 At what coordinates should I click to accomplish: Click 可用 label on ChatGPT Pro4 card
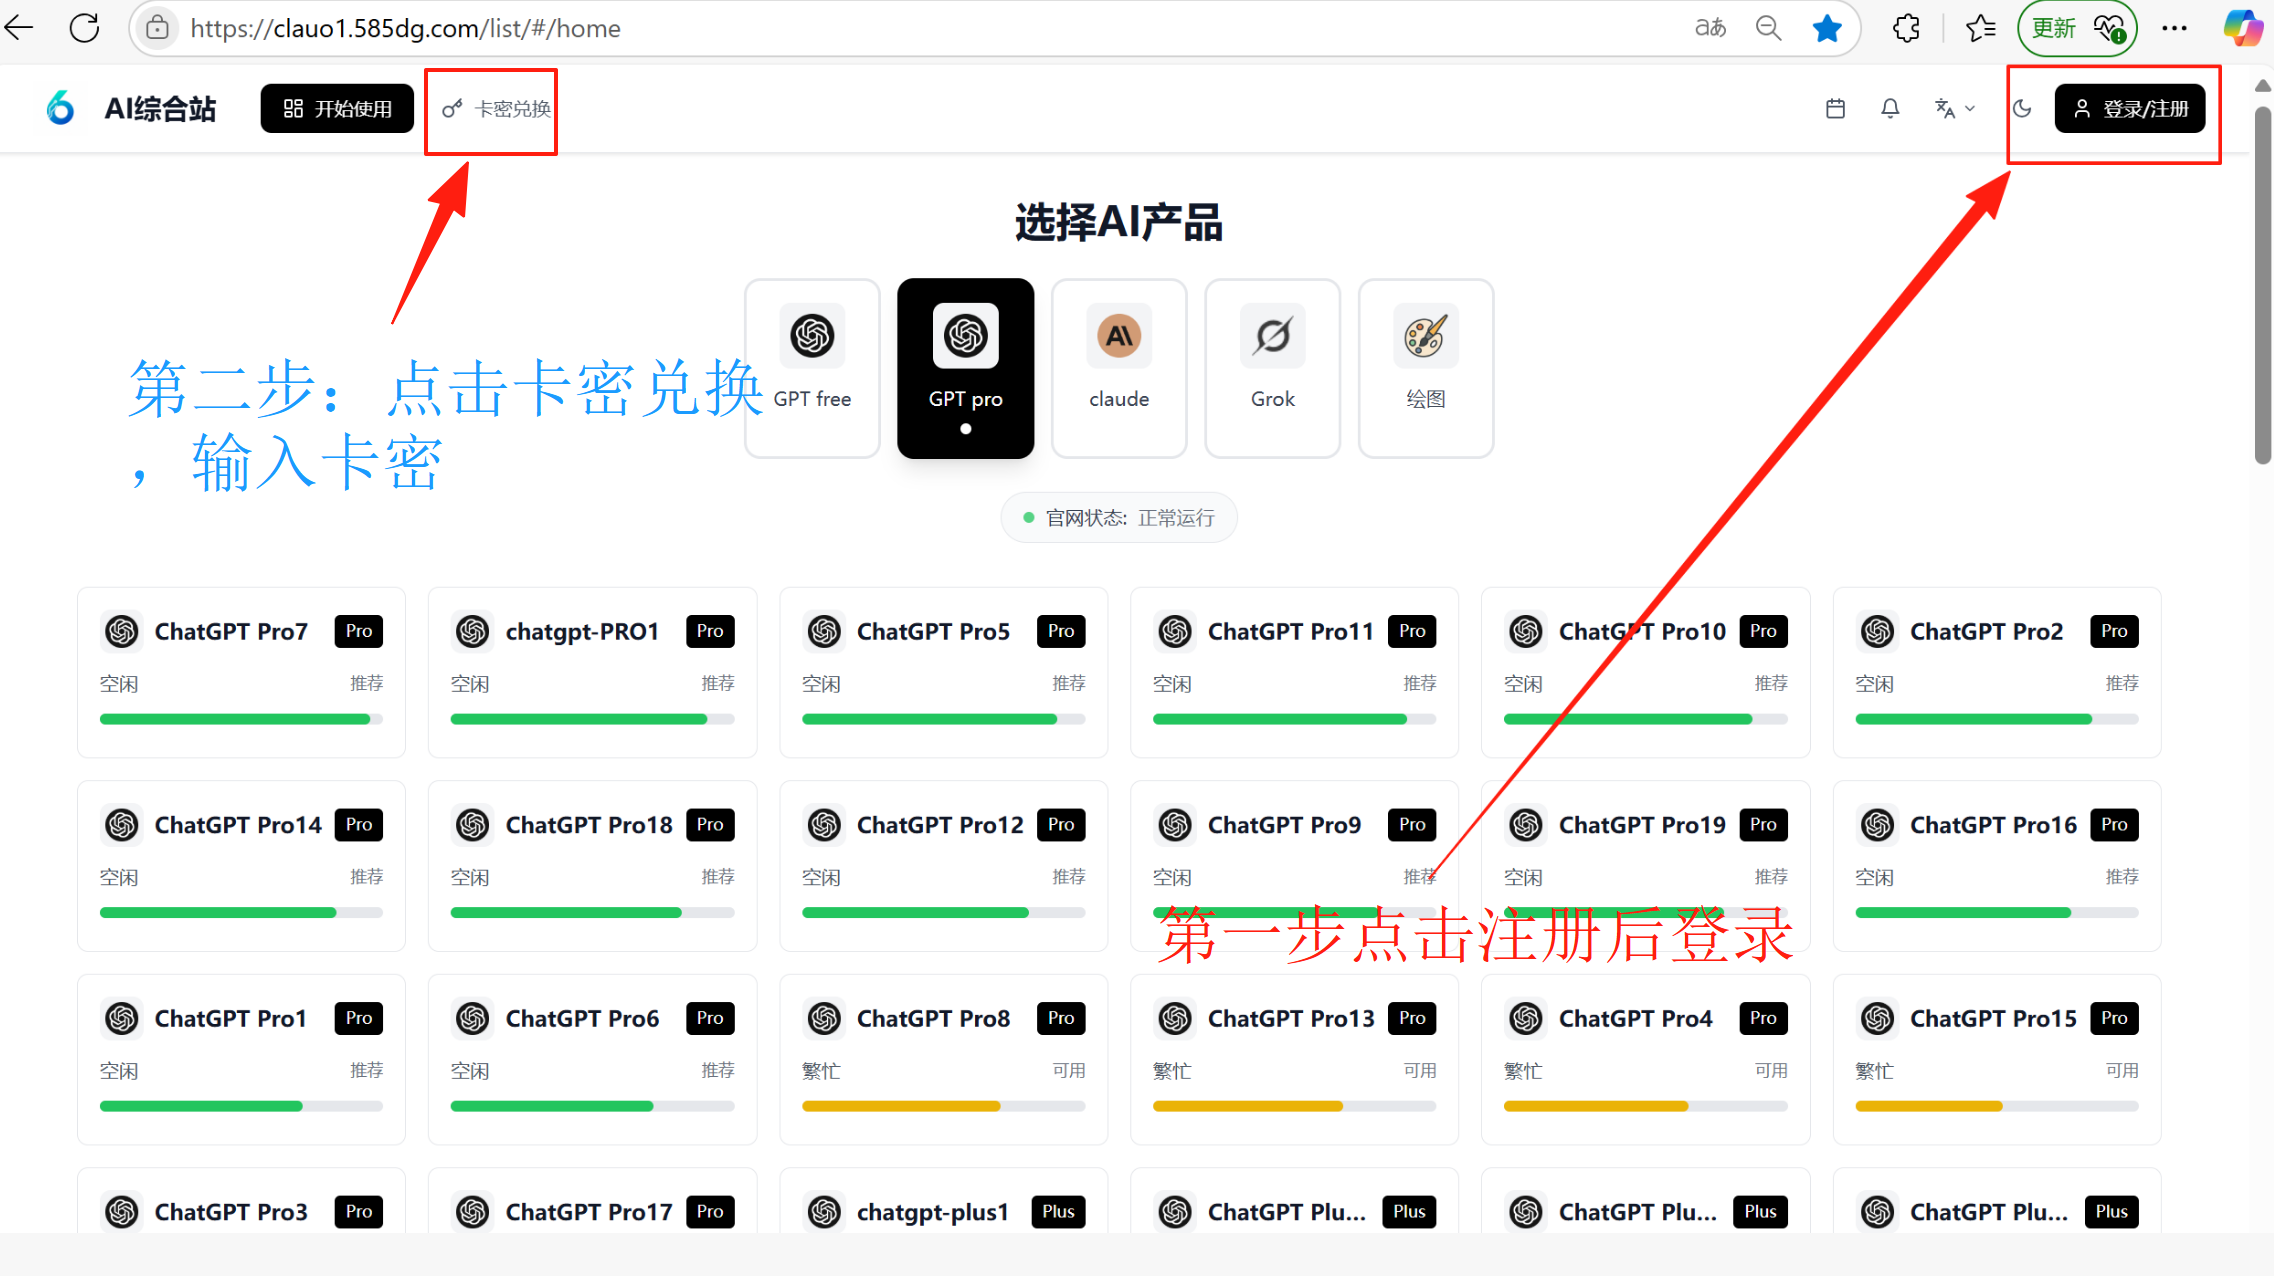coord(1771,1070)
